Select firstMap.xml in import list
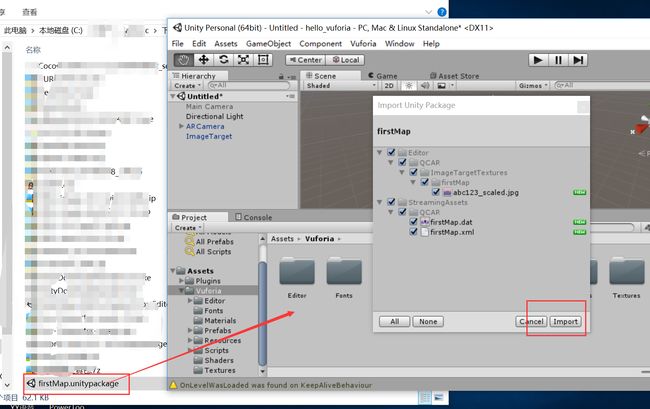This screenshot has height=409, width=650. pos(452,232)
